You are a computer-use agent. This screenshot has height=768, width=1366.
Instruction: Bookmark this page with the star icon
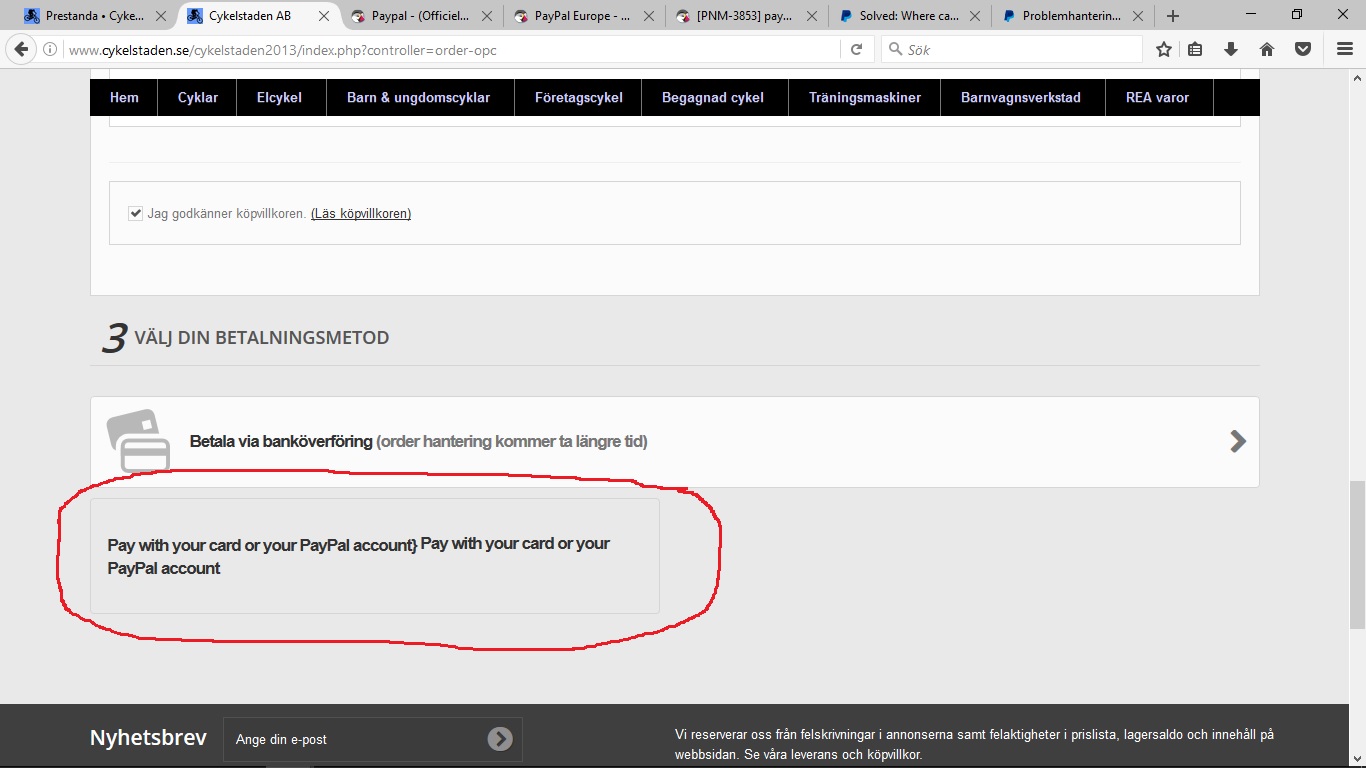tap(1164, 49)
